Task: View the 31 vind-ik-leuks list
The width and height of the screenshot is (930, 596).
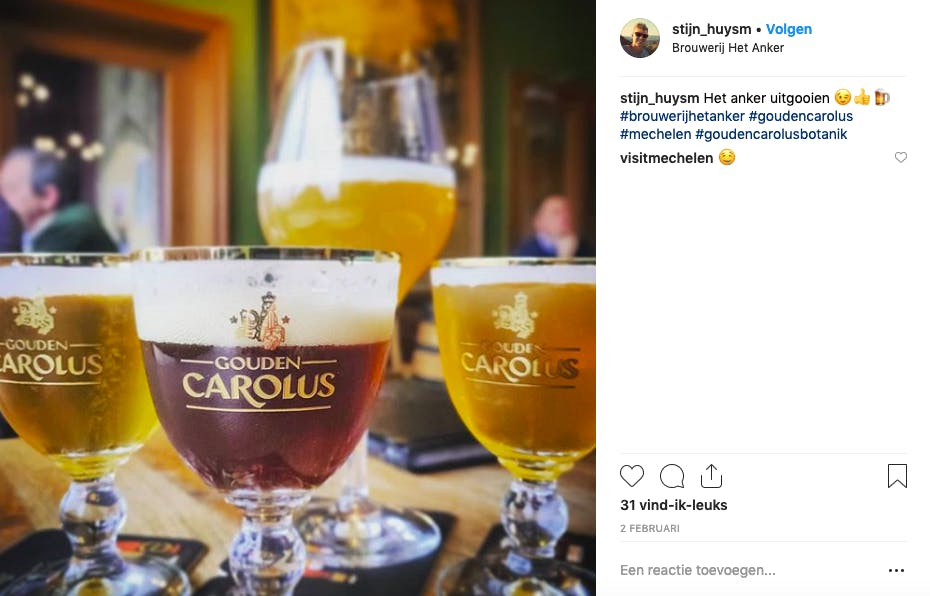Action: pyautogui.click(x=674, y=505)
